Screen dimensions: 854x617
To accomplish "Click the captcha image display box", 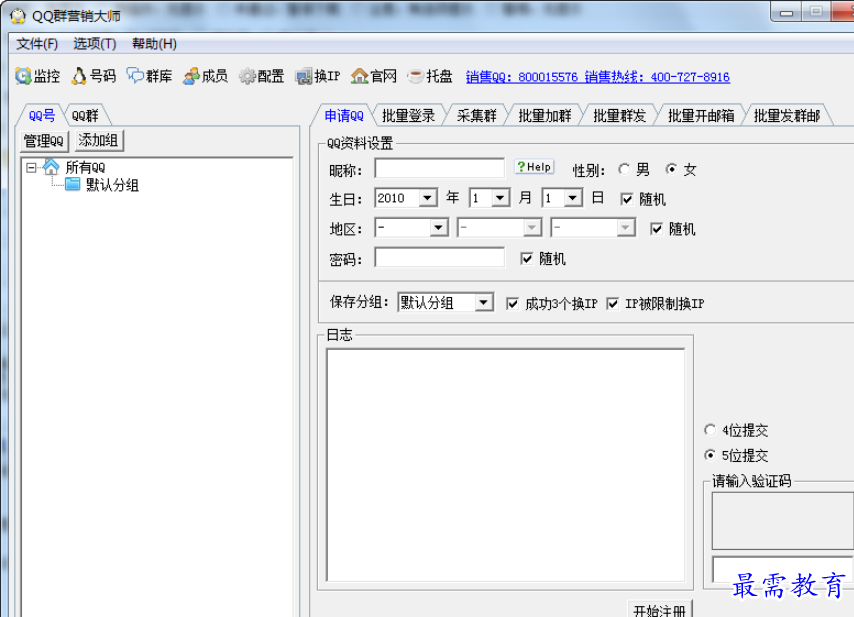I will tap(783, 521).
